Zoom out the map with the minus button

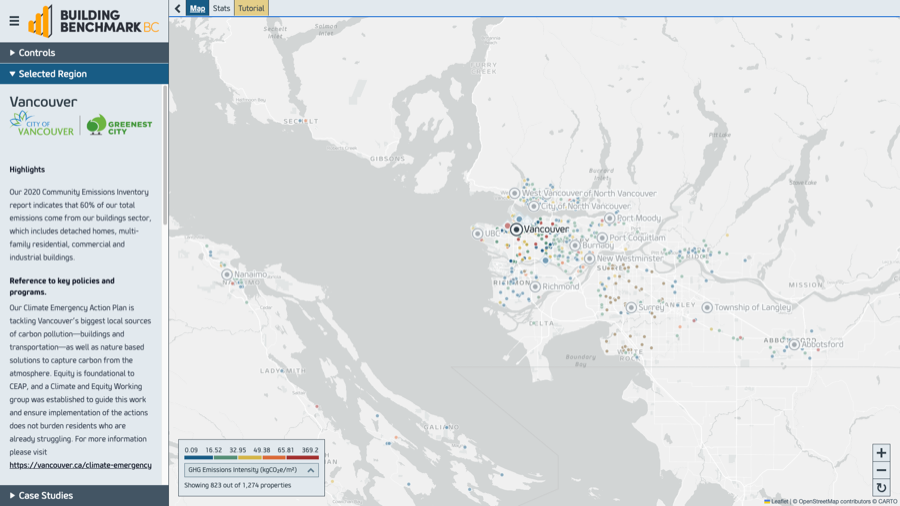[x=881, y=470]
